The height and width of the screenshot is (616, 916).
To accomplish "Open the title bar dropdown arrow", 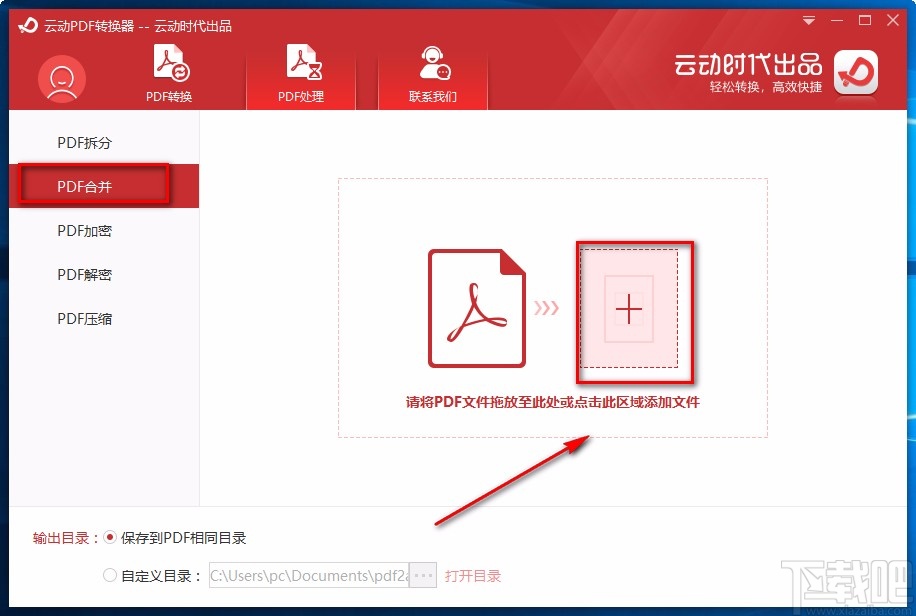I will pos(807,19).
